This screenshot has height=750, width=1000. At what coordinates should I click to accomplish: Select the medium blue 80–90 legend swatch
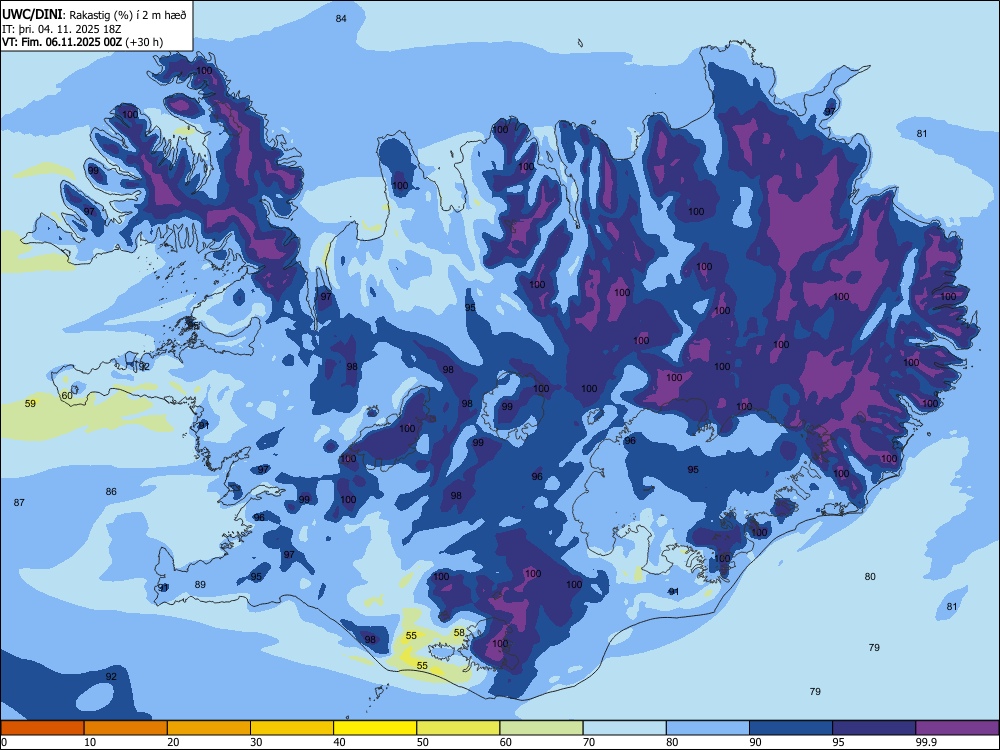click(x=708, y=728)
